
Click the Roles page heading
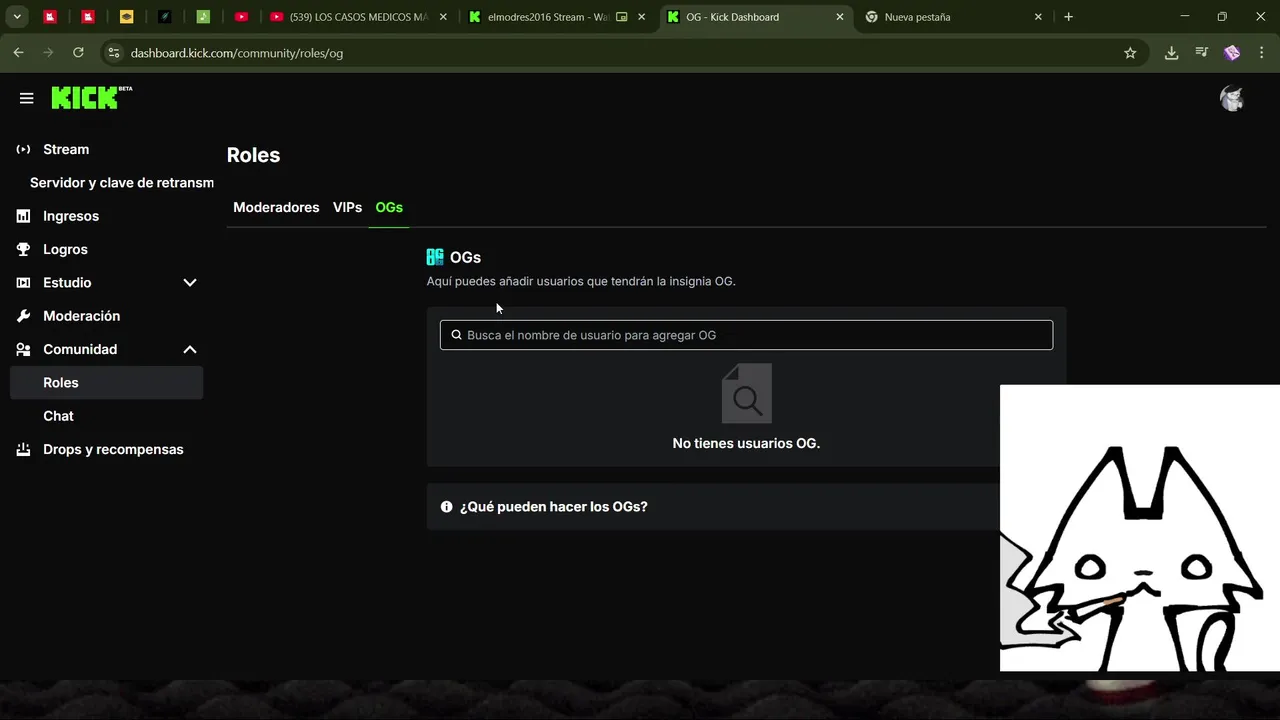pyautogui.click(x=253, y=155)
